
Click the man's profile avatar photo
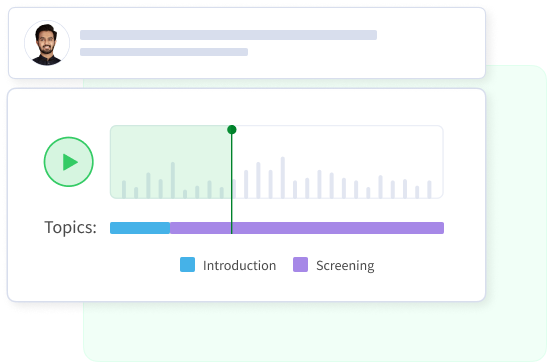[47, 43]
